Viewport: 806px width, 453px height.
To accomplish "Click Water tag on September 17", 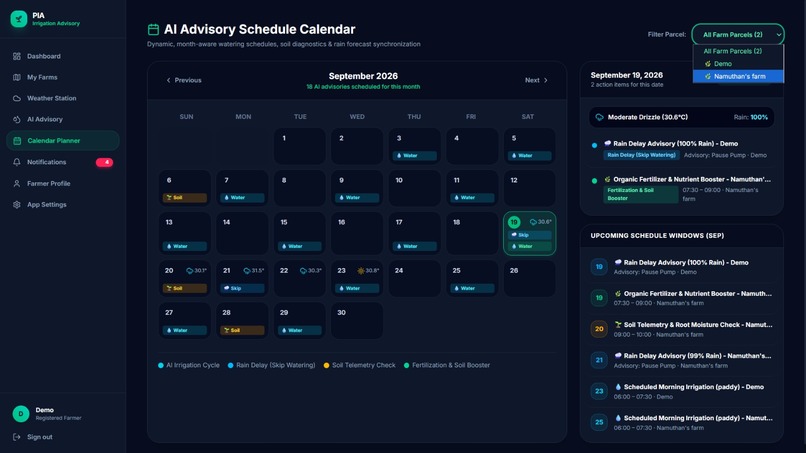I will [x=414, y=246].
